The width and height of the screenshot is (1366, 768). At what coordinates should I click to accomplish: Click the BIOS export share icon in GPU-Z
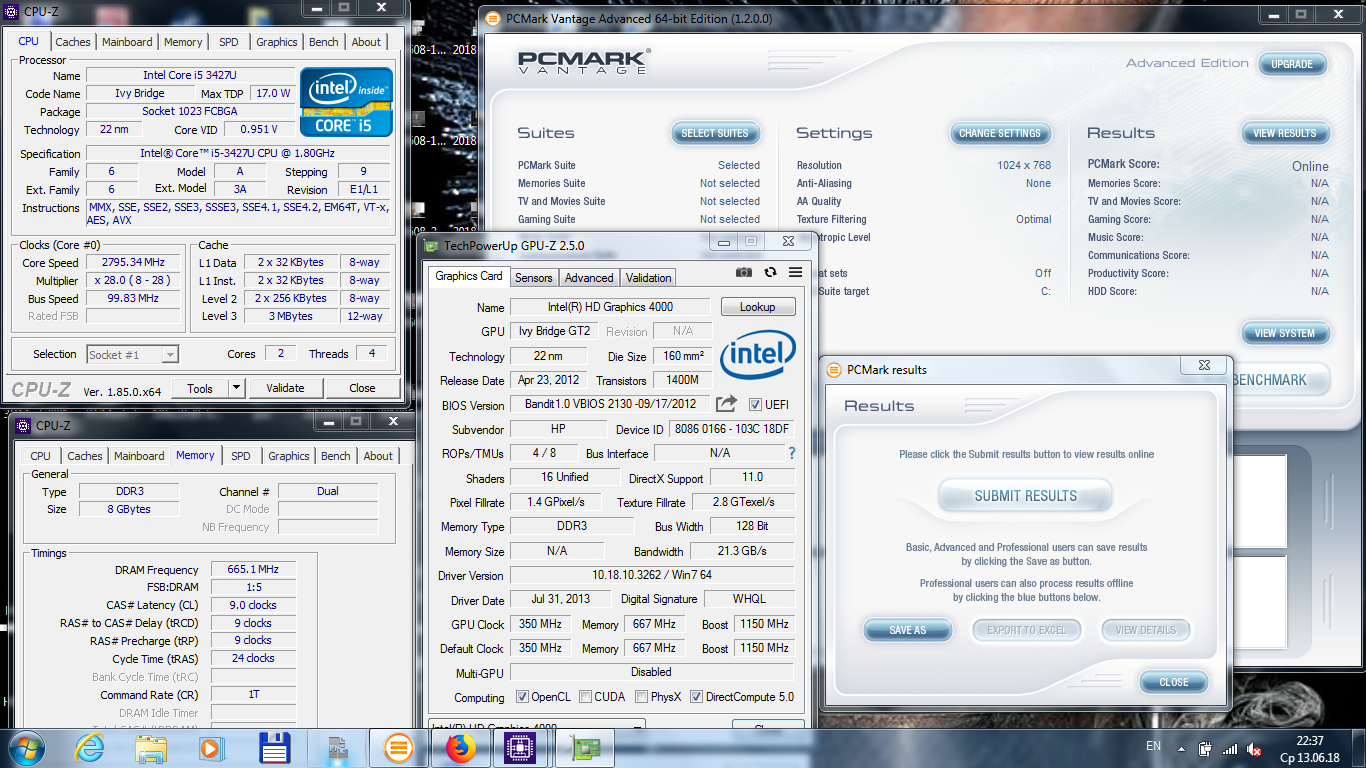point(726,404)
